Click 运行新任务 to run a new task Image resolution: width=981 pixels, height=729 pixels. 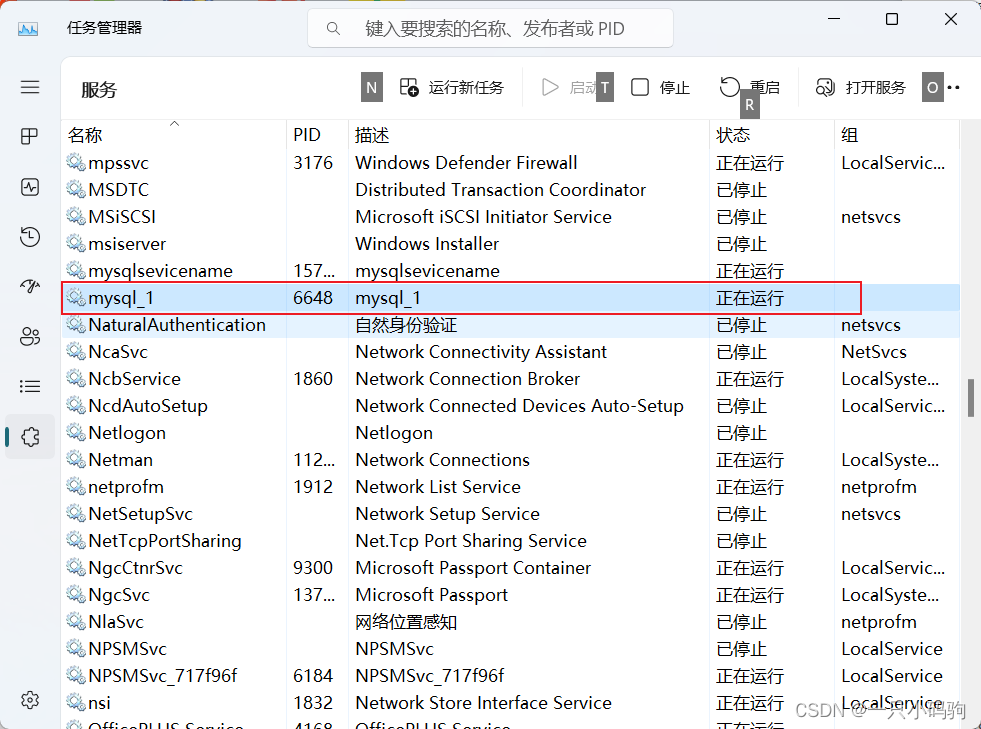(x=452, y=88)
